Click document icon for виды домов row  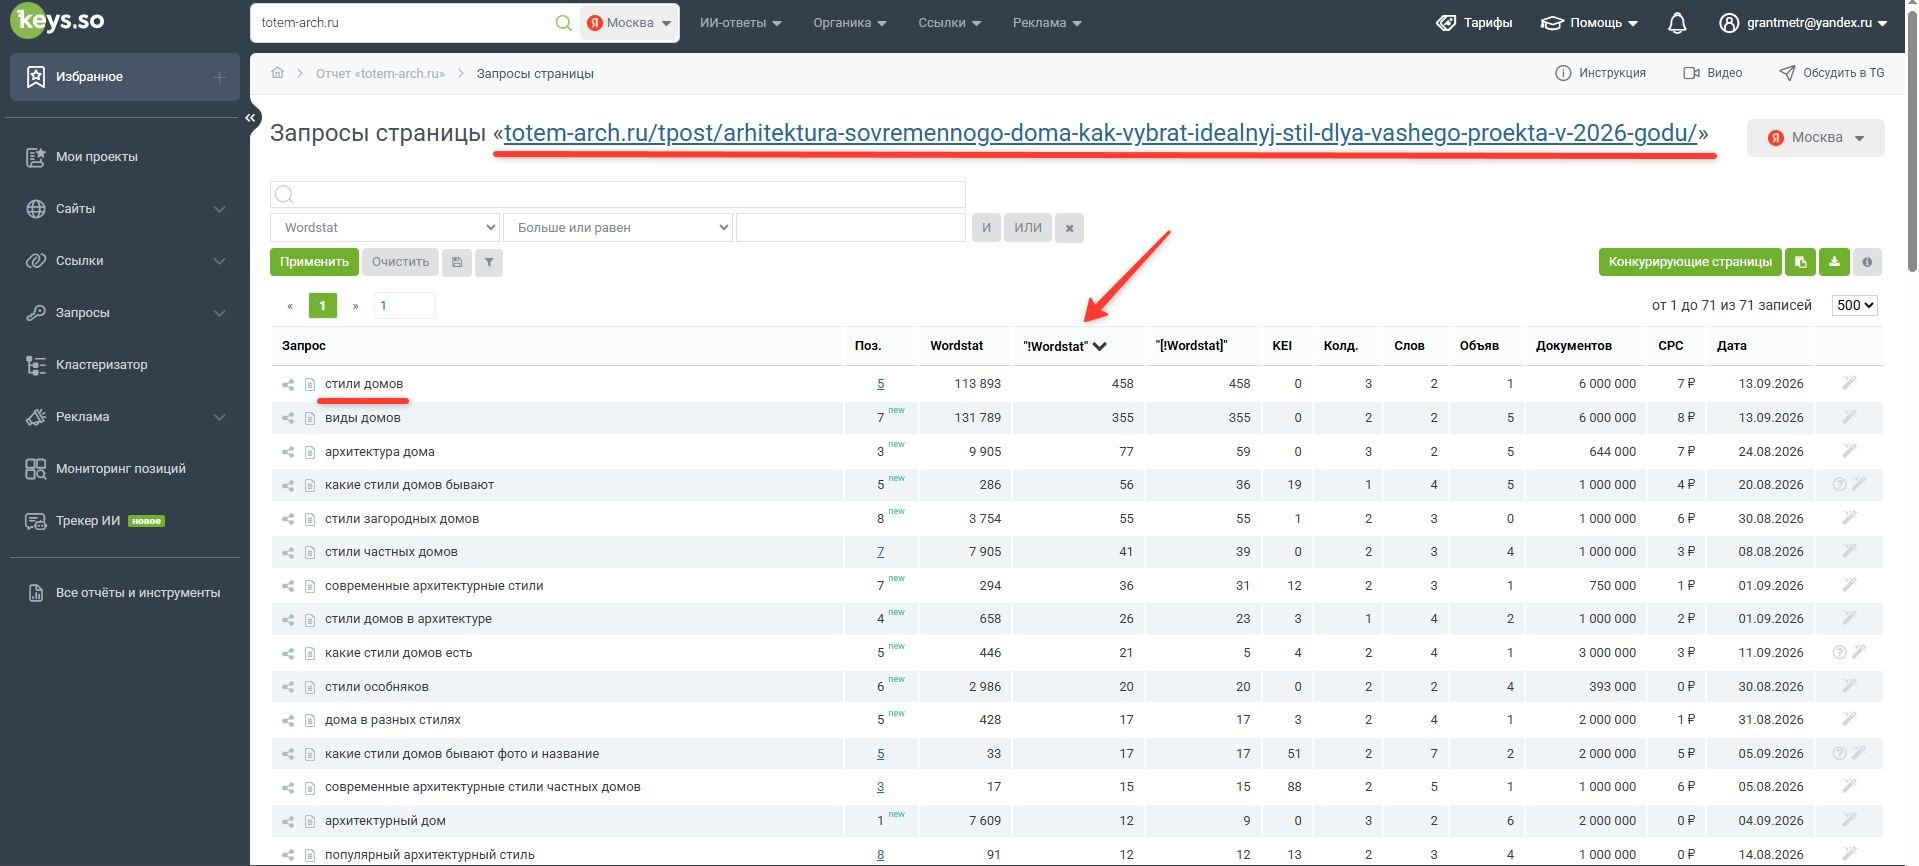310,419
